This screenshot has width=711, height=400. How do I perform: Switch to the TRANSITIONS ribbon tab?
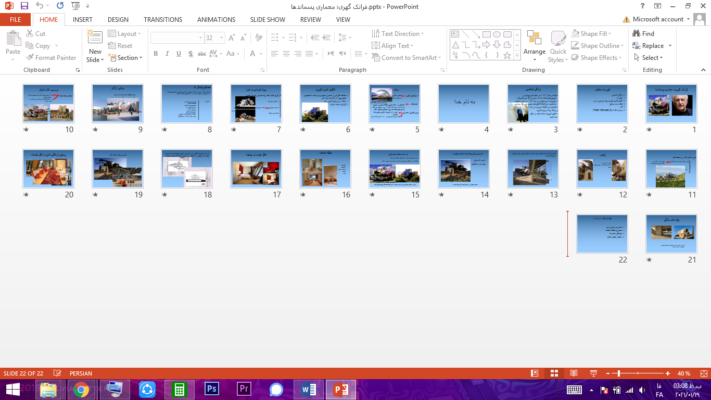click(162, 19)
